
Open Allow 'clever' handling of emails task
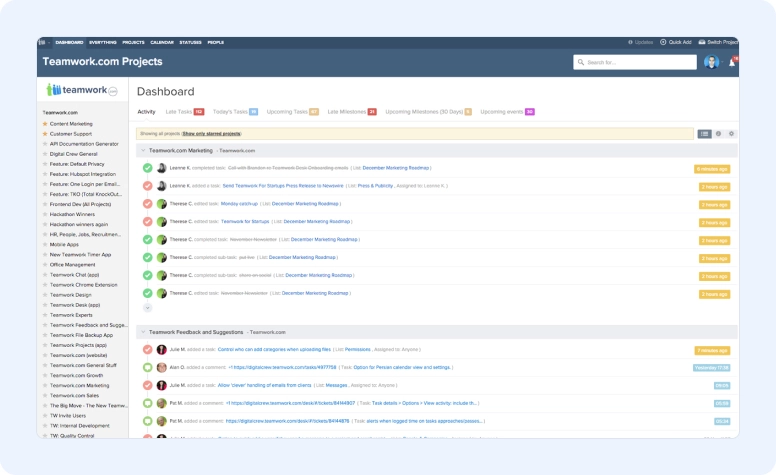point(264,385)
